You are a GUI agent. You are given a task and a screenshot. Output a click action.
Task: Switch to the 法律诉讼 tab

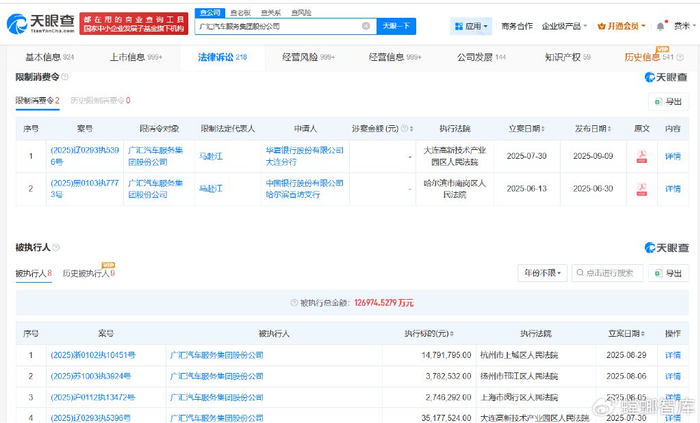[222, 57]
